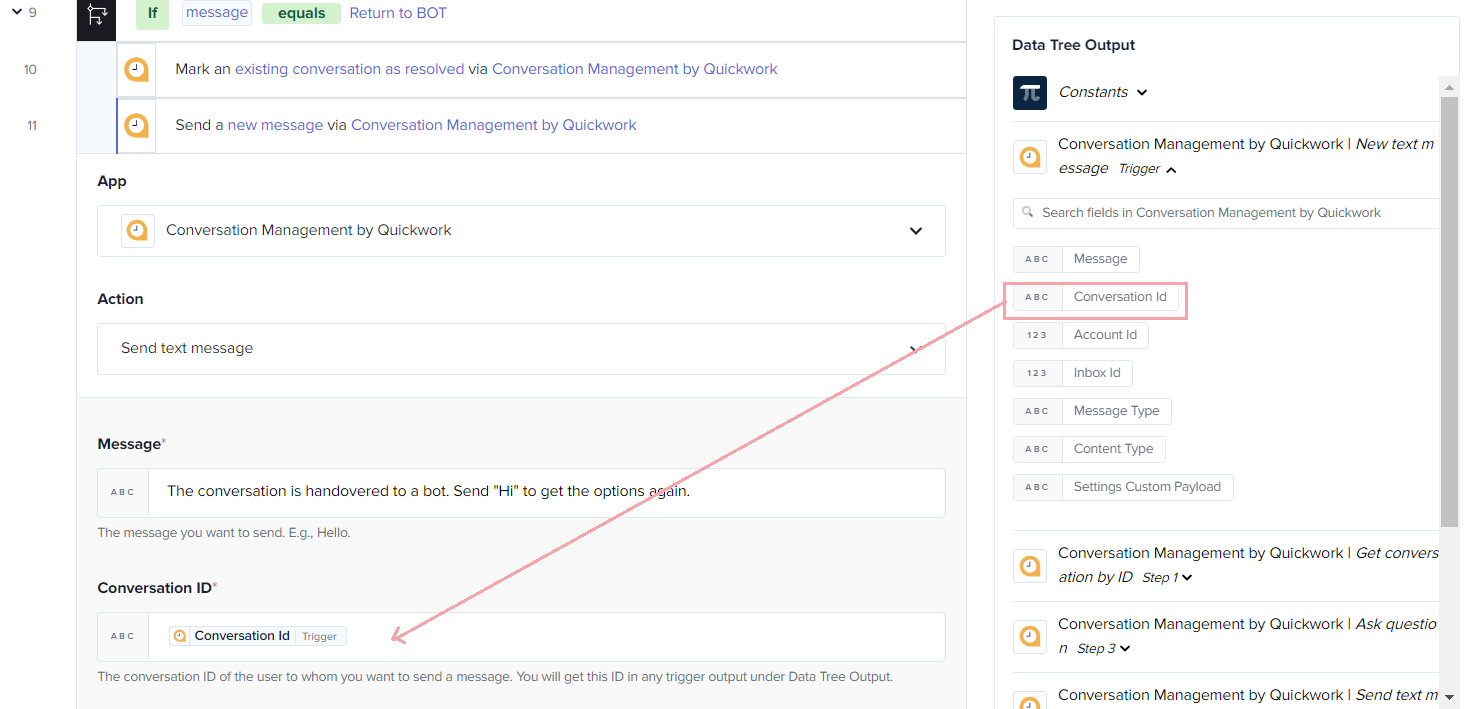Click the Conversation Id Trigger pill in field

coord(258,636)
